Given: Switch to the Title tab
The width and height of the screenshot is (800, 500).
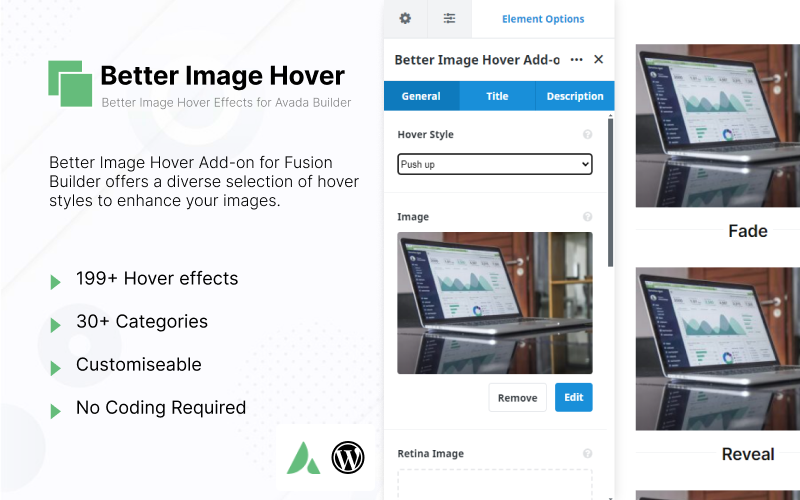Looking at the screenshot, I should [x=497, y=96].
